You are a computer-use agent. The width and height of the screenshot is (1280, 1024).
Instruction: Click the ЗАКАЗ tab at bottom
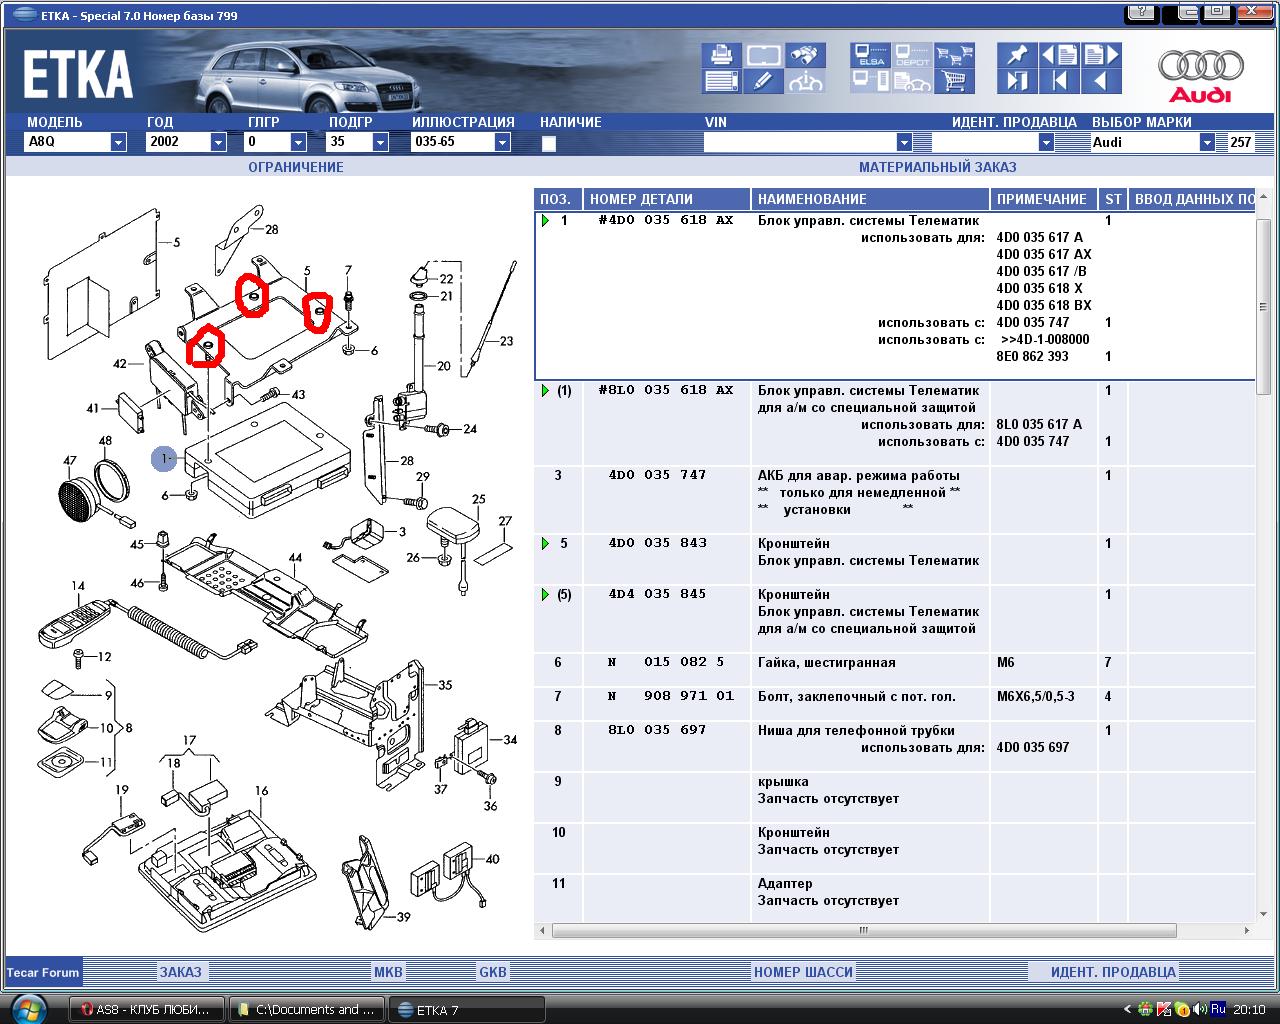point(181,971)
